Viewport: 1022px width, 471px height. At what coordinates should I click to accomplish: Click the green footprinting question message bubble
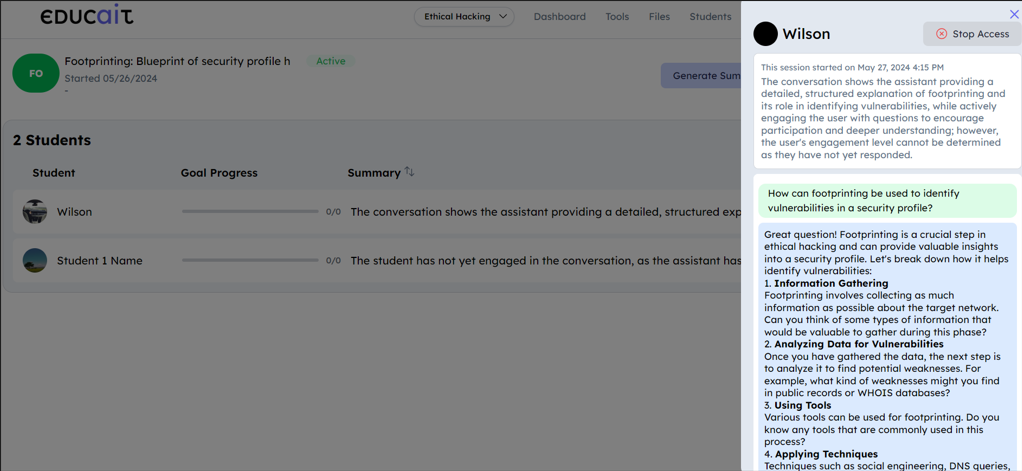coord(886,200)
